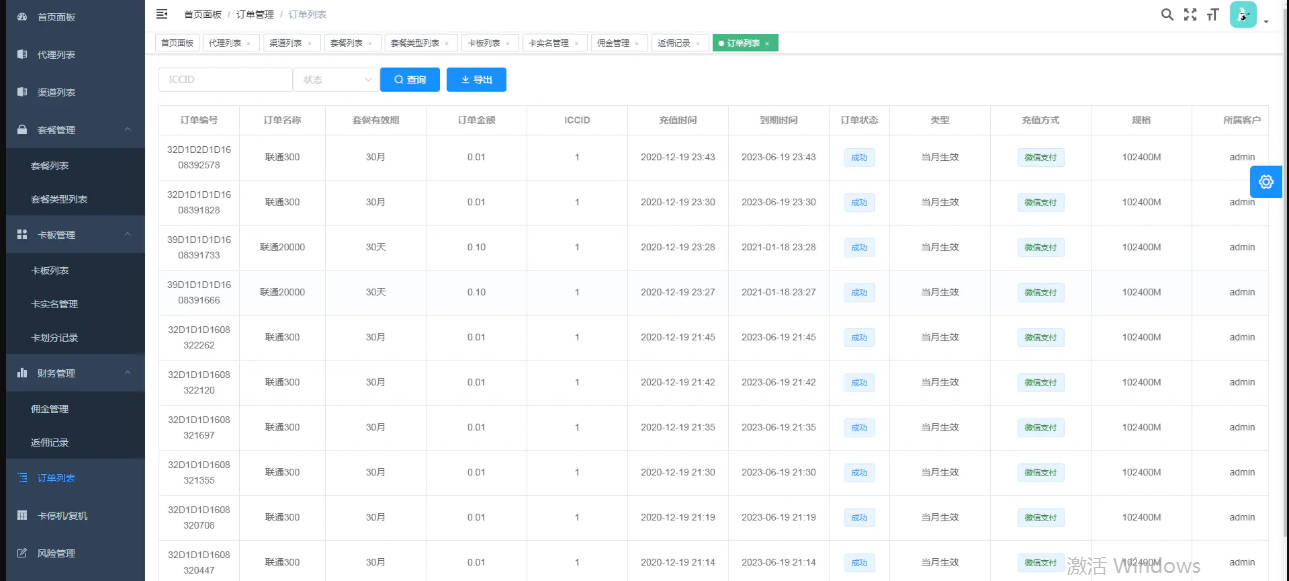Click 联通20000 name in the 23:28 row
Image resolution: width=1289 pixels, height=581 pixels.
pos(282,247)
